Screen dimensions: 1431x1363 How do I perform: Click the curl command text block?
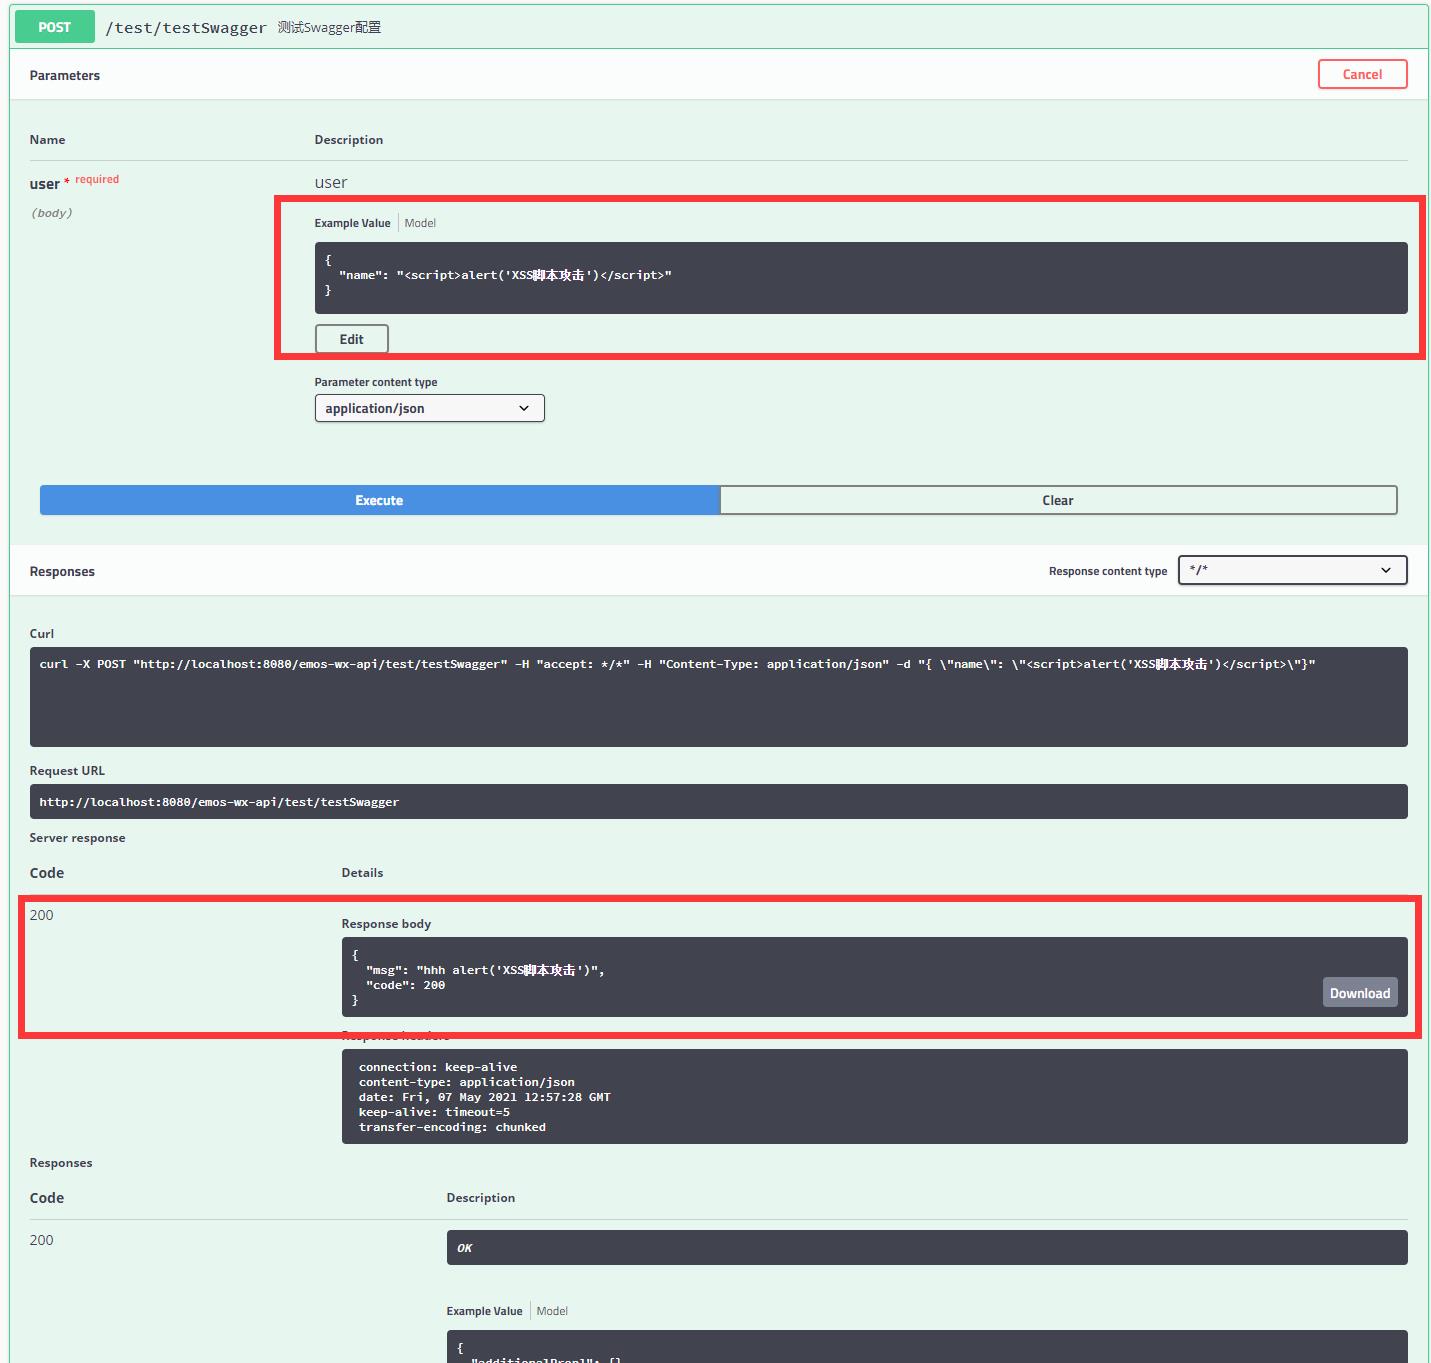pos(718,697)
